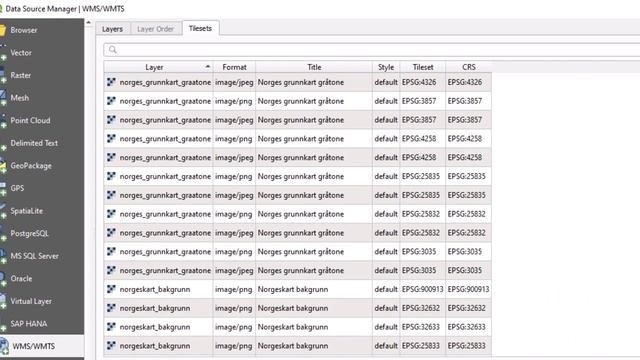Select the Virtual Layer source icon
This screenshot has width=640, height=360.
click(3, 302)
